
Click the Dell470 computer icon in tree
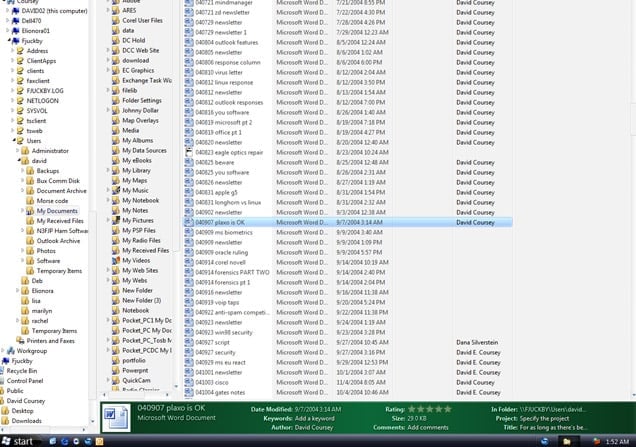click(15, 21)
